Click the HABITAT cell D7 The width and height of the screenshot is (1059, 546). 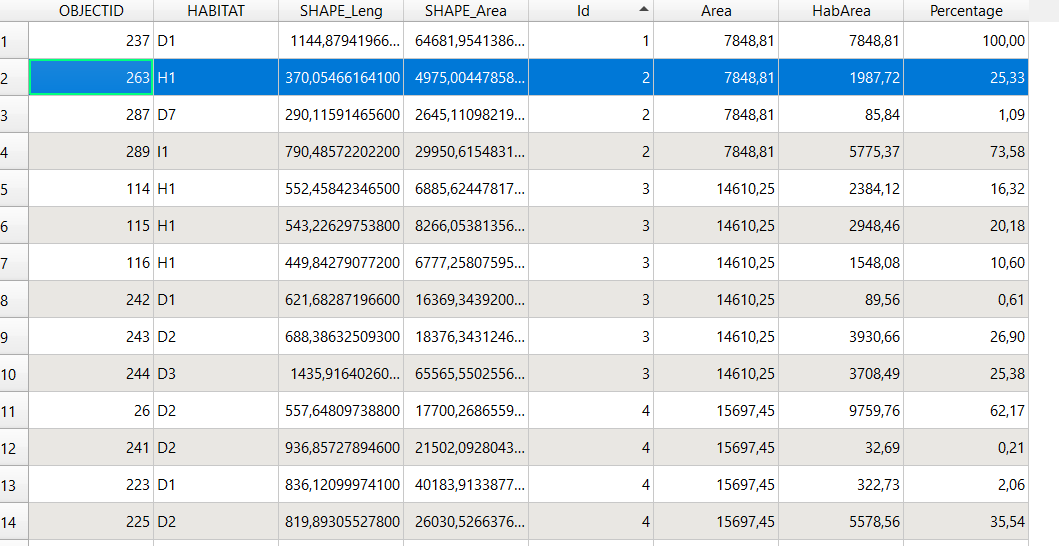[x=216, y=114]
